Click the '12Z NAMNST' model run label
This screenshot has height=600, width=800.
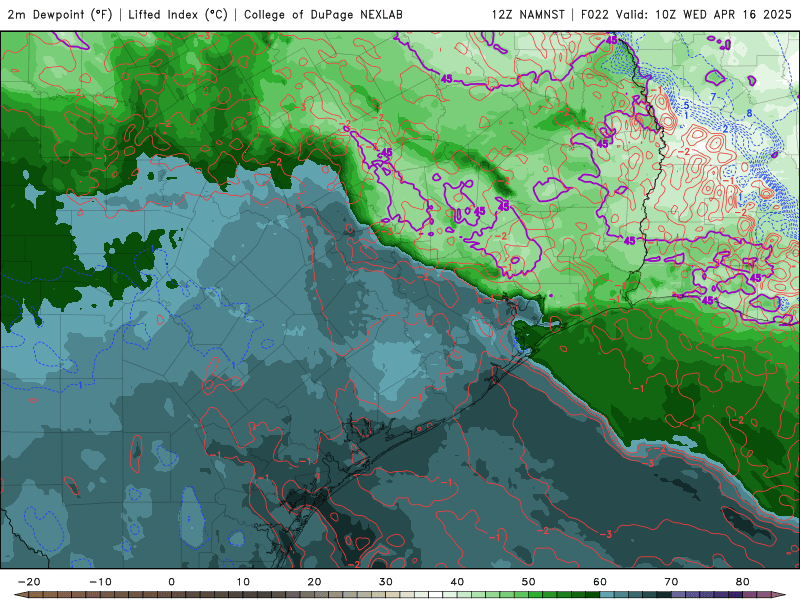click(528, 14)
